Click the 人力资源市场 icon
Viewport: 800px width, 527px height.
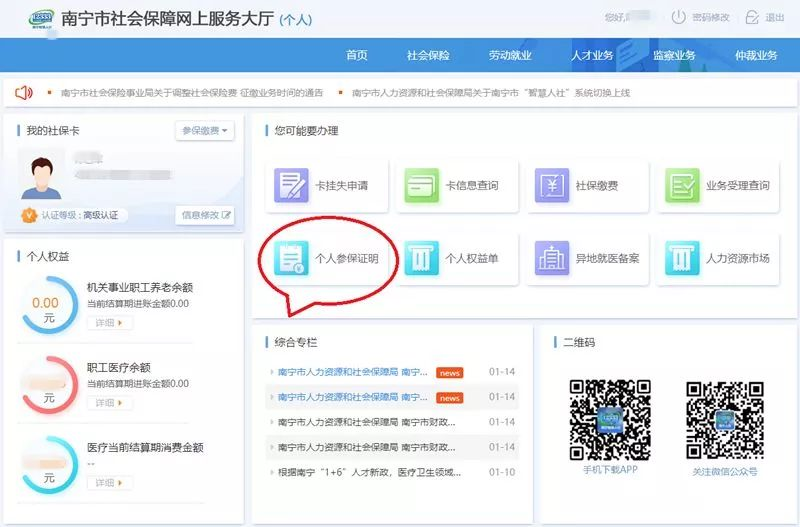(x=682, y=258)
